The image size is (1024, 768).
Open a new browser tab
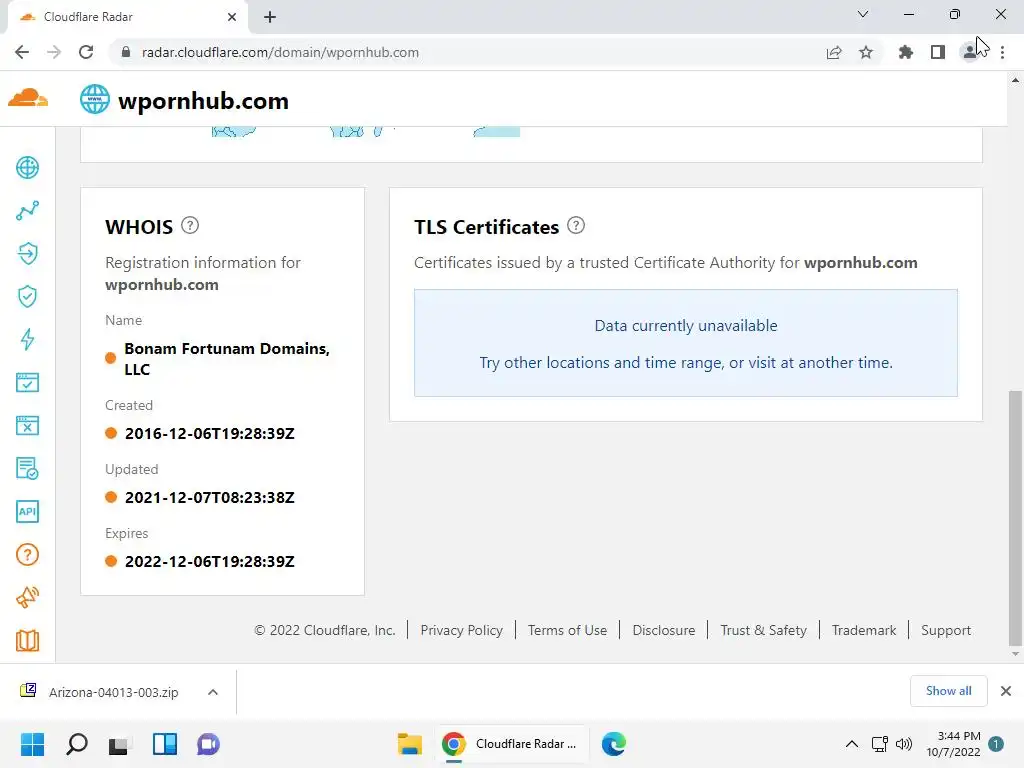270,17
